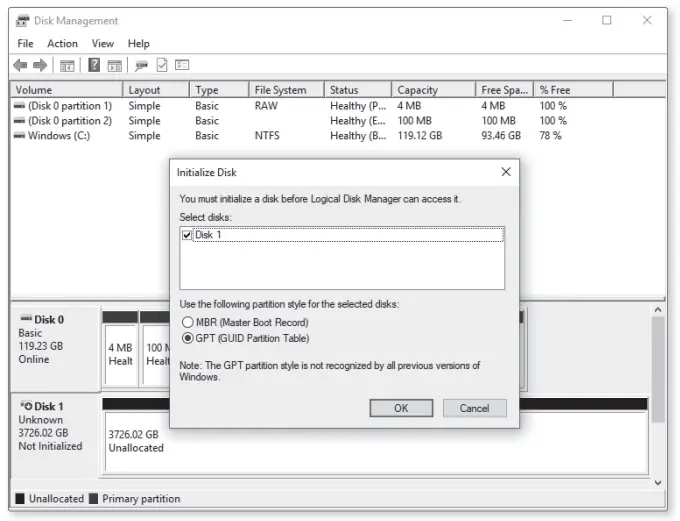The height and width of the screenshot is (521, 680).
Task: Open the Action menu
Action: click(x=62, y=43)
